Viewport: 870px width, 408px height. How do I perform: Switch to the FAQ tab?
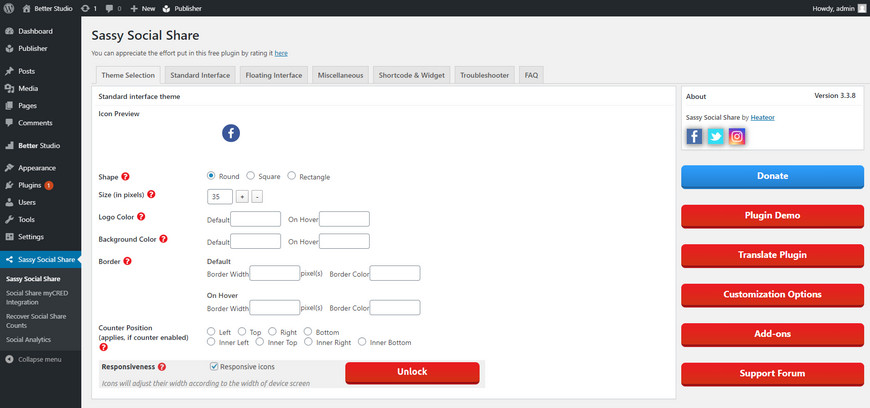(x=531, y=75)
